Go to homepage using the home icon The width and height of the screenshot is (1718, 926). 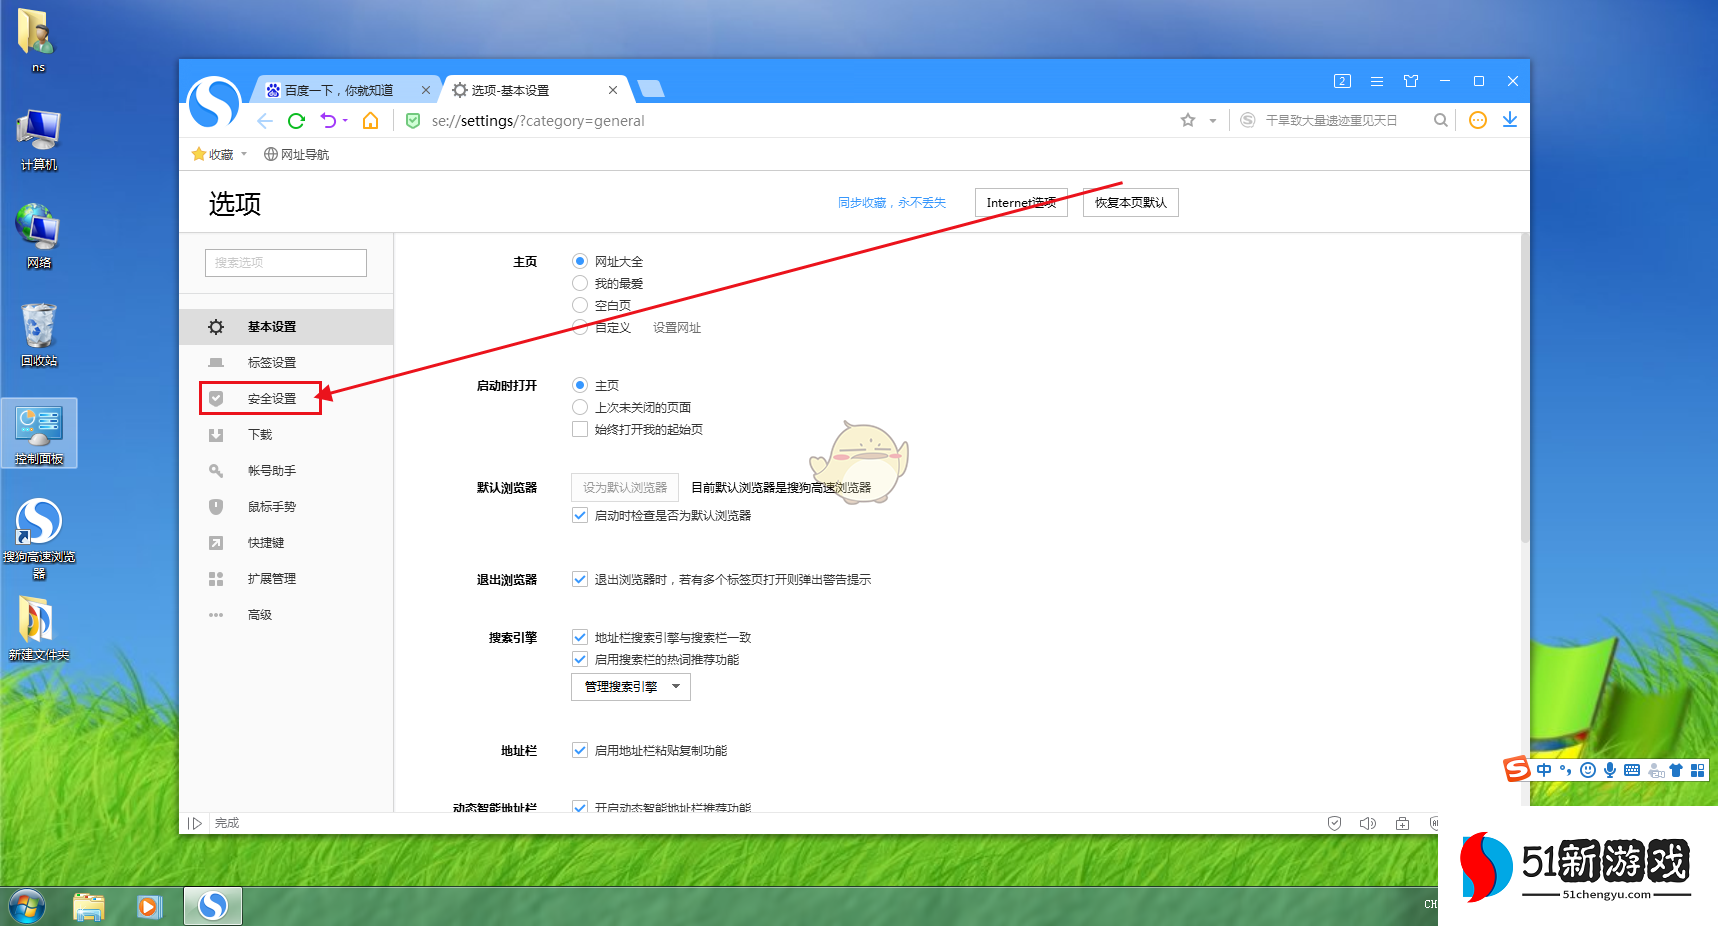(370, 120)
